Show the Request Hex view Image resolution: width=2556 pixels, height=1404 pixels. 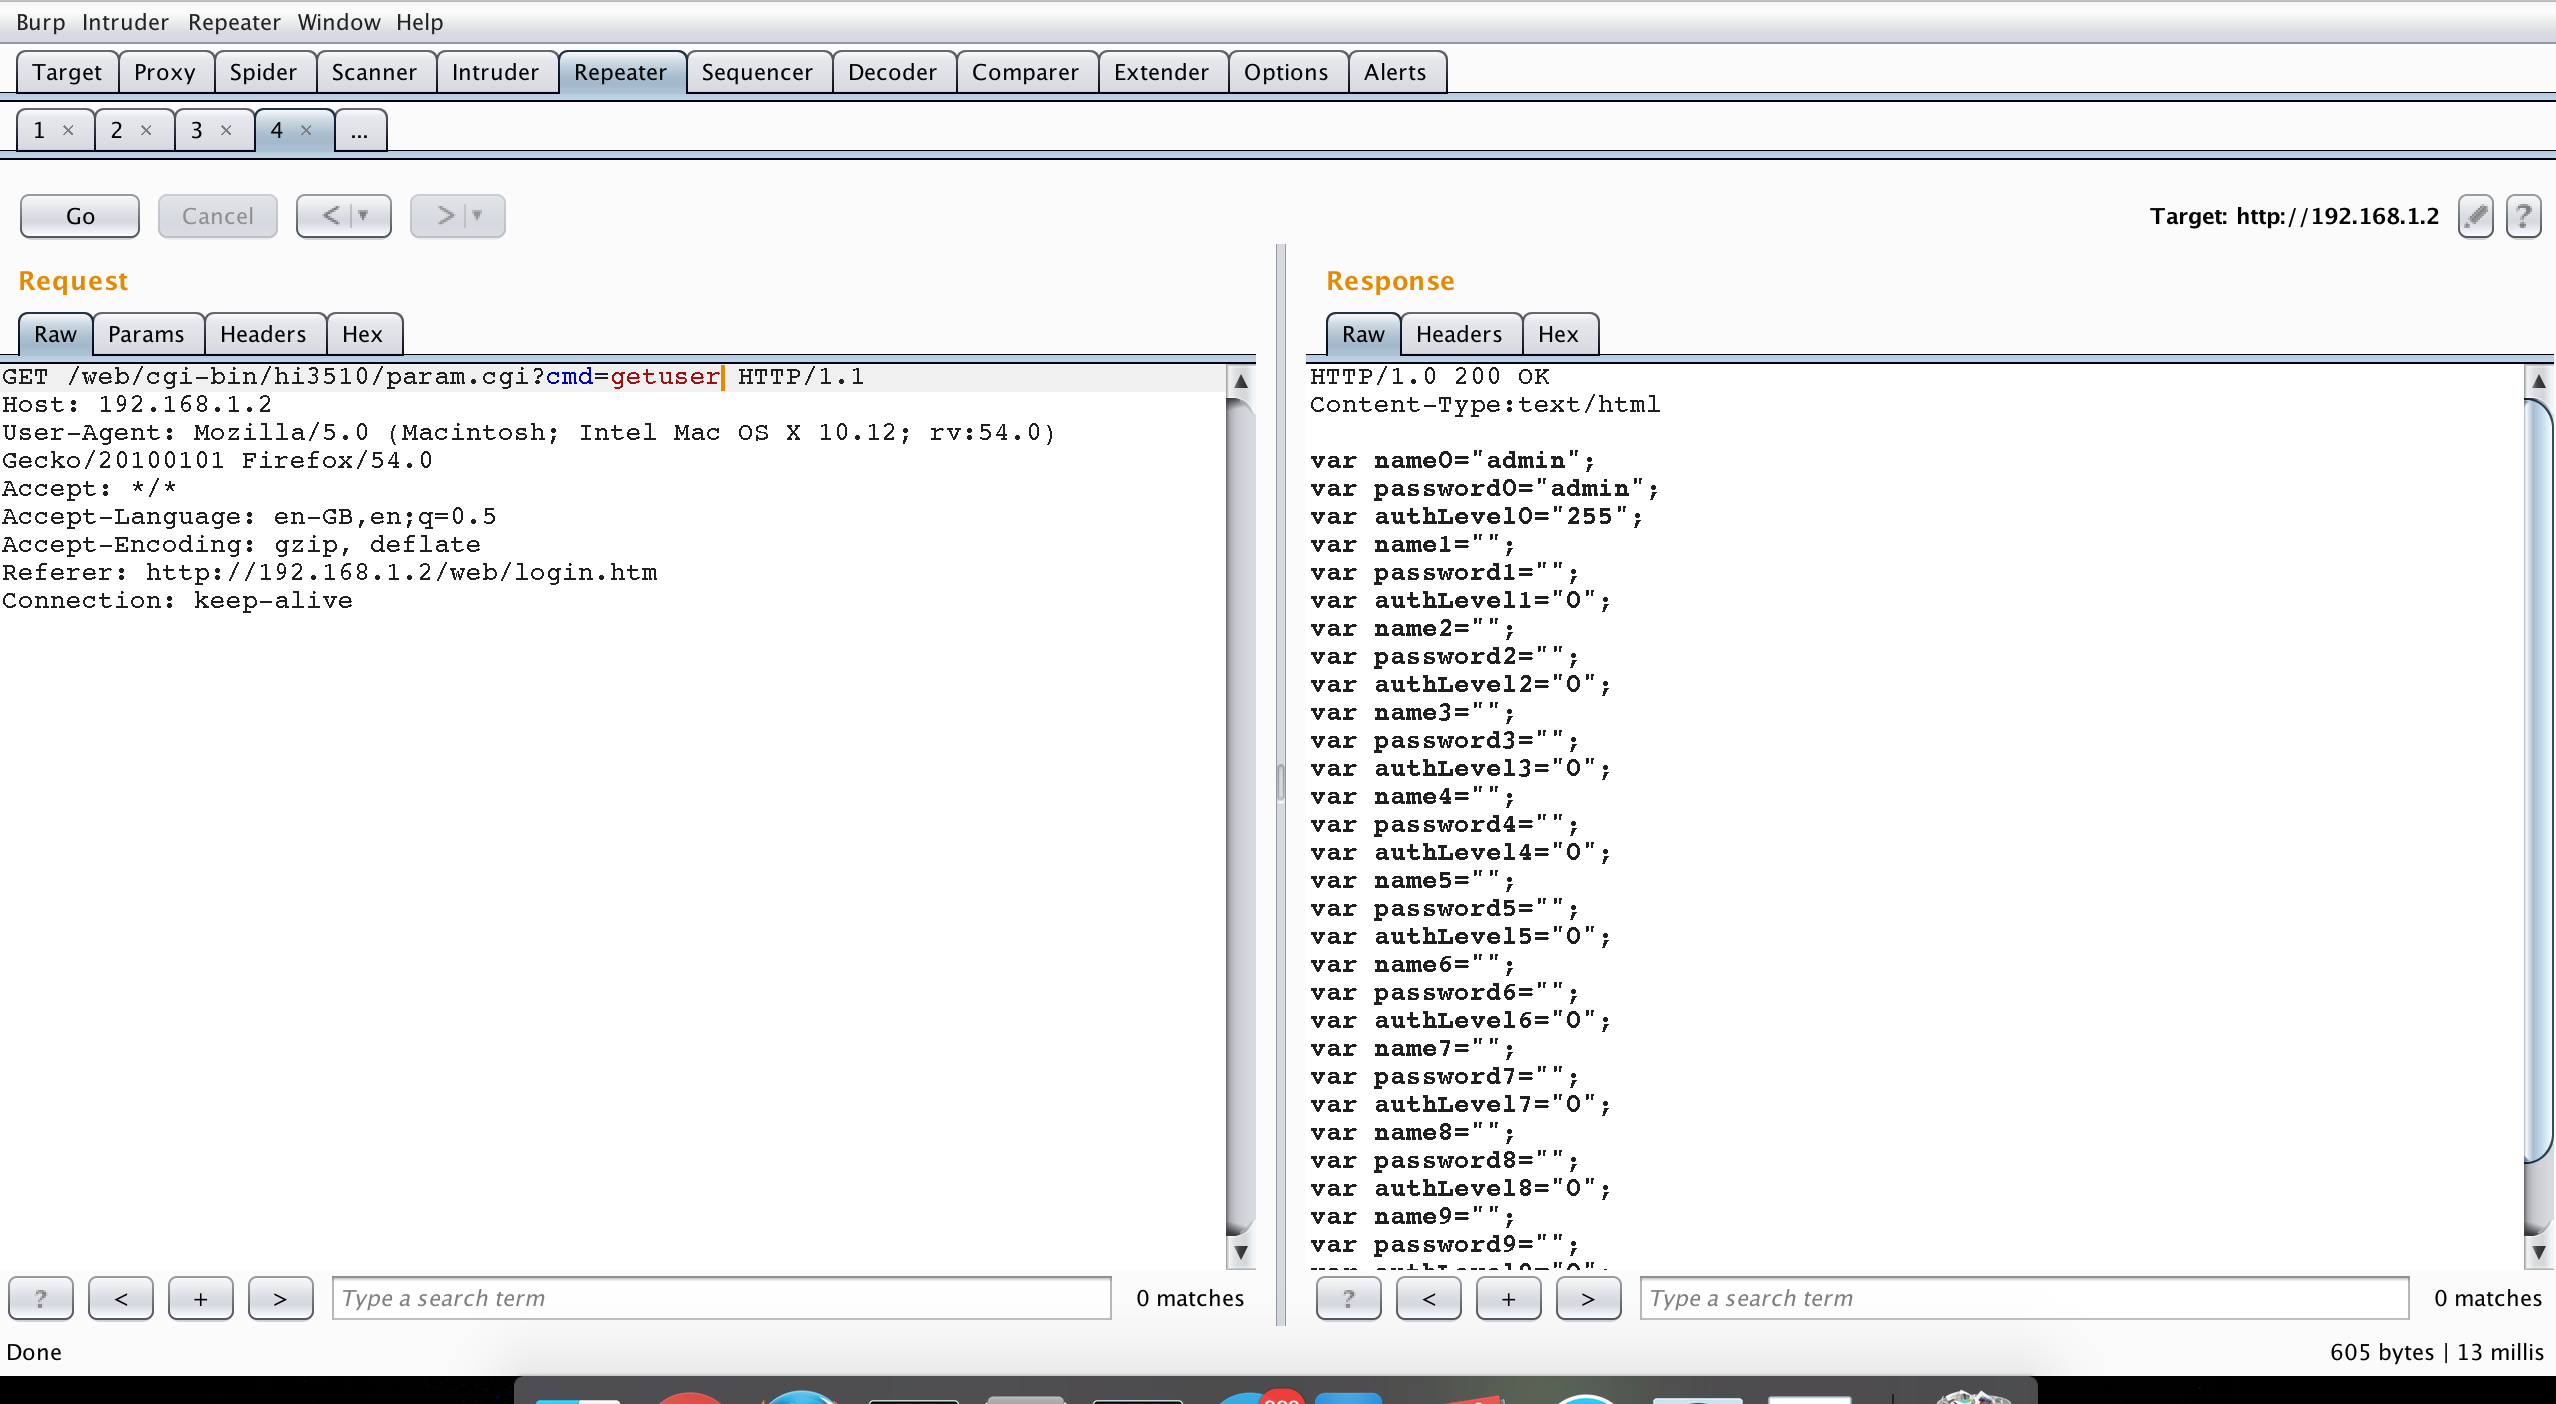(x=363, y=334)
